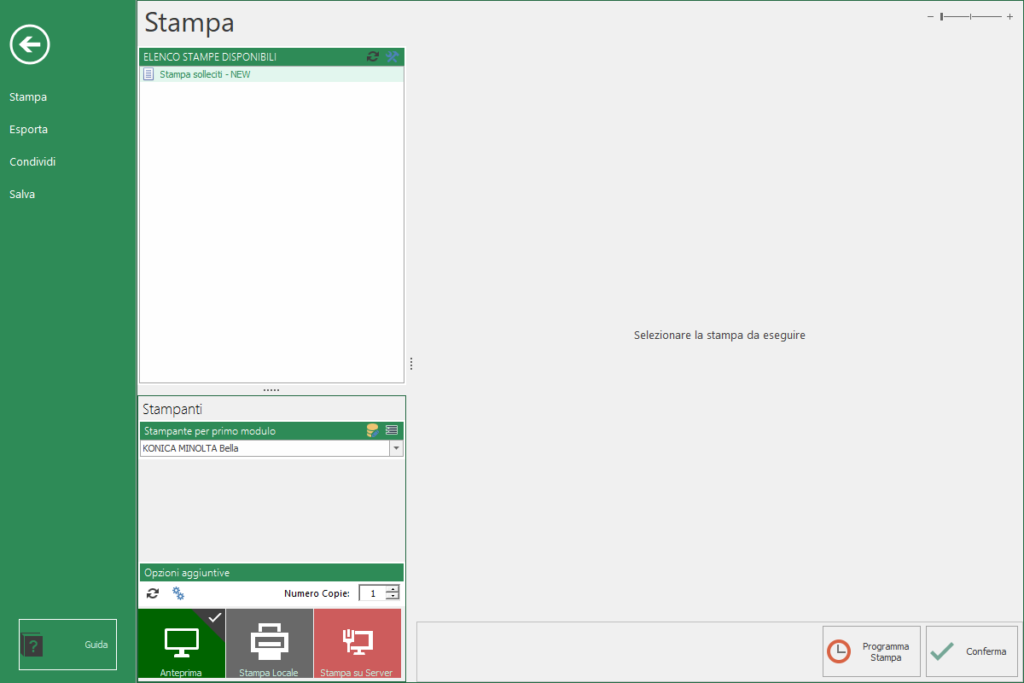Viewport: 1024px width, 683px height.
Task: Go back using the circled arrow icon
Action: point(29,44)
